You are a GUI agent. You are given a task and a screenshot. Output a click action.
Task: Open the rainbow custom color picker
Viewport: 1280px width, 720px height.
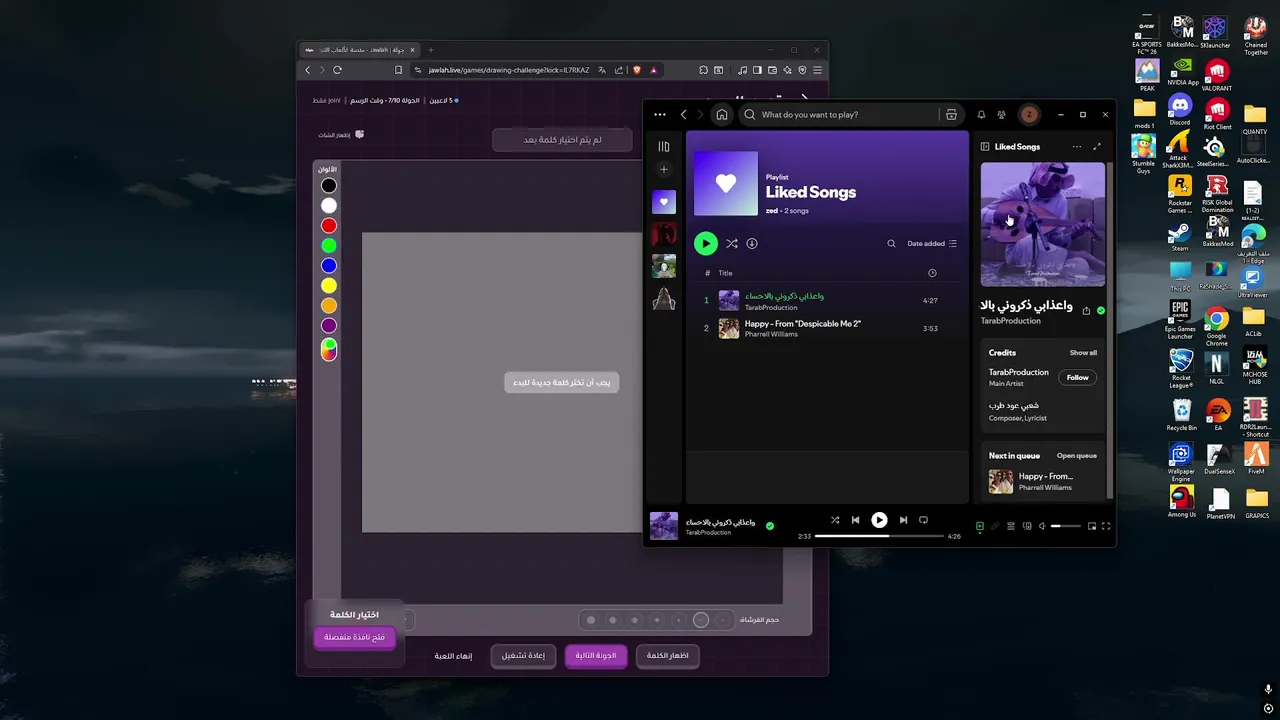point(329,349)
